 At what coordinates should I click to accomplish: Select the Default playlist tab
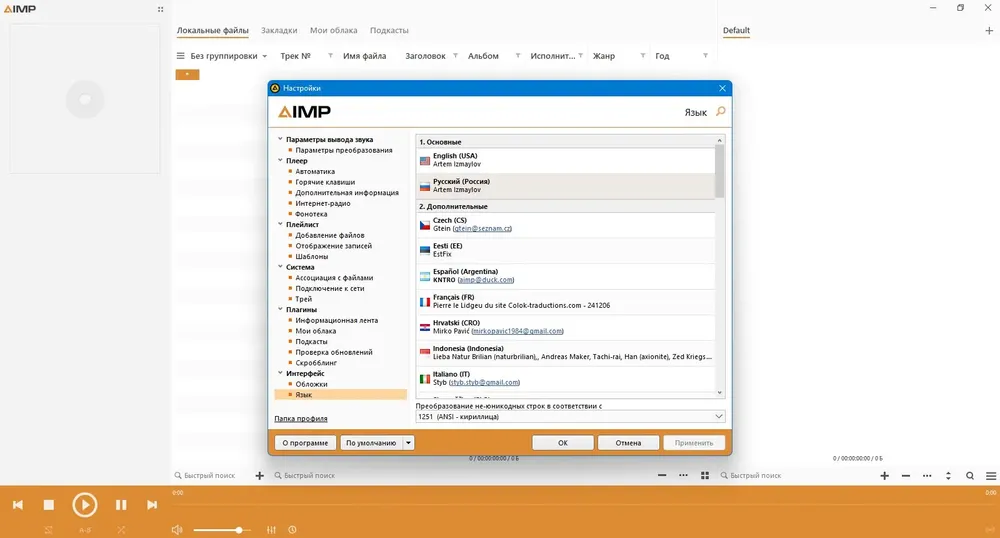click(736, 30)
